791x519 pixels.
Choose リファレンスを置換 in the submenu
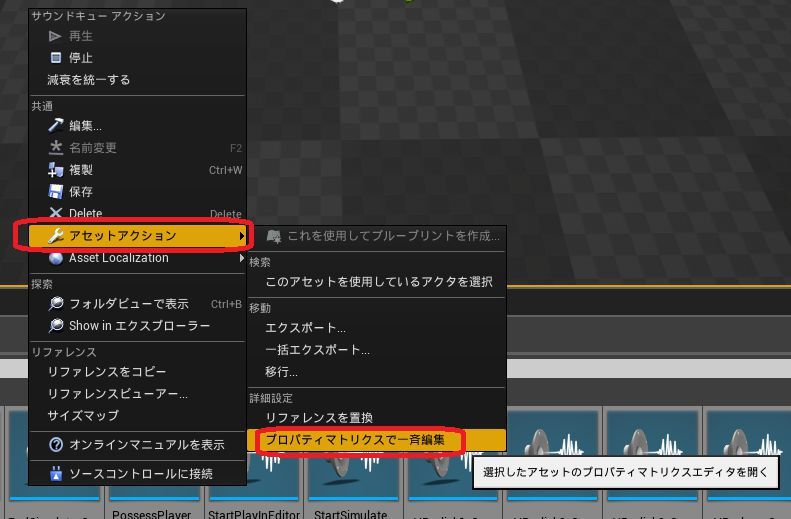377,418
